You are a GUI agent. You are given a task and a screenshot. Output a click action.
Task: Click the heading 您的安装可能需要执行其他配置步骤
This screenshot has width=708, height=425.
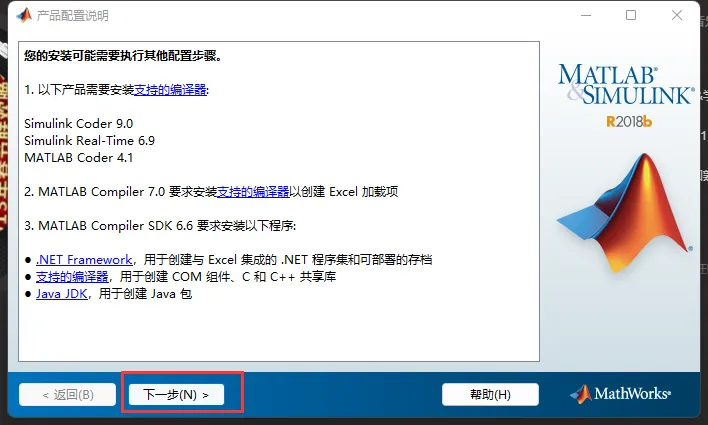point(123,56)
